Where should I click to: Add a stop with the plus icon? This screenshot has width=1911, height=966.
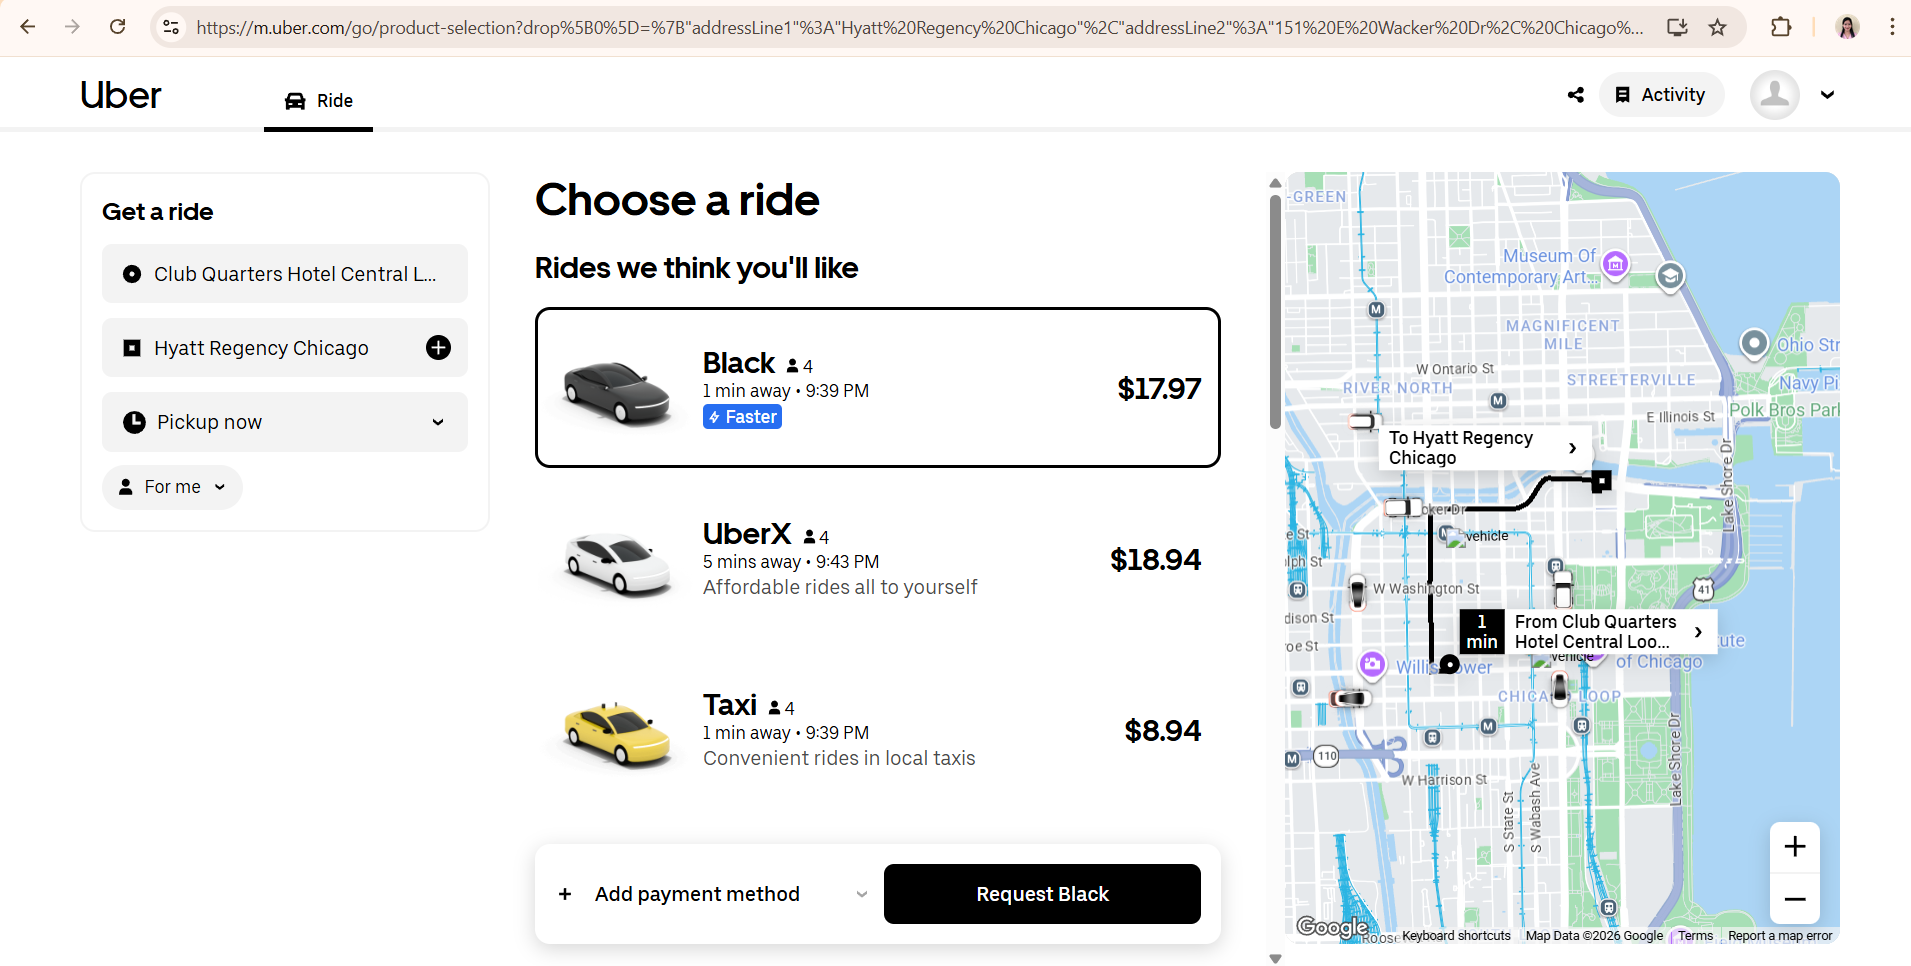pyautogui.click(x=438, y=348)
